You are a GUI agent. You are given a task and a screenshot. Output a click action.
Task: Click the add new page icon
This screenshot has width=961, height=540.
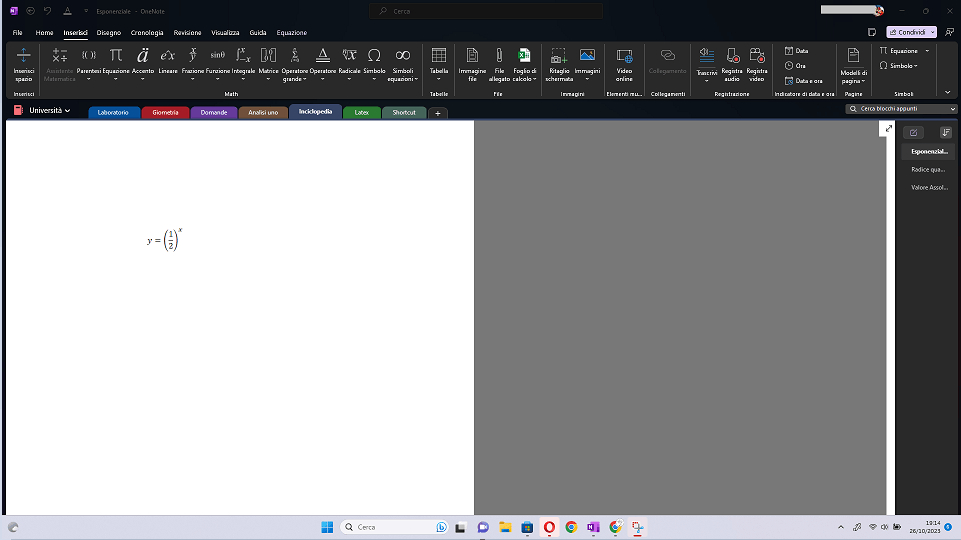(913, 132)
